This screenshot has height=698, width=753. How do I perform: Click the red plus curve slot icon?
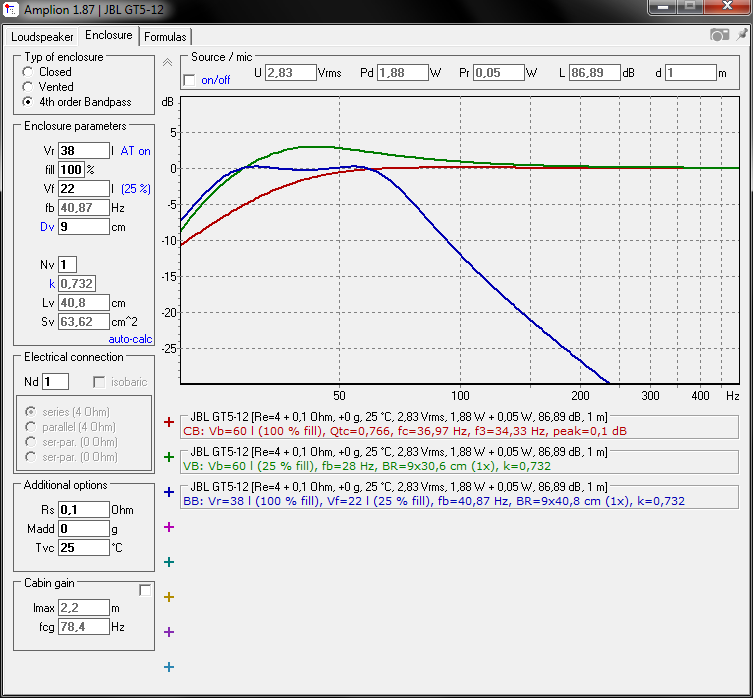coord(169,422)
